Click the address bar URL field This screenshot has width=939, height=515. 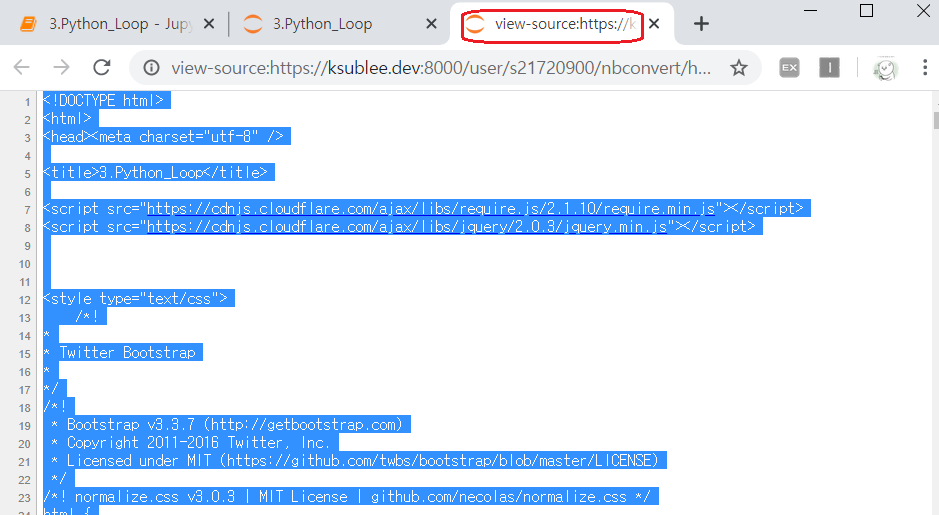[x=441, y=68]
